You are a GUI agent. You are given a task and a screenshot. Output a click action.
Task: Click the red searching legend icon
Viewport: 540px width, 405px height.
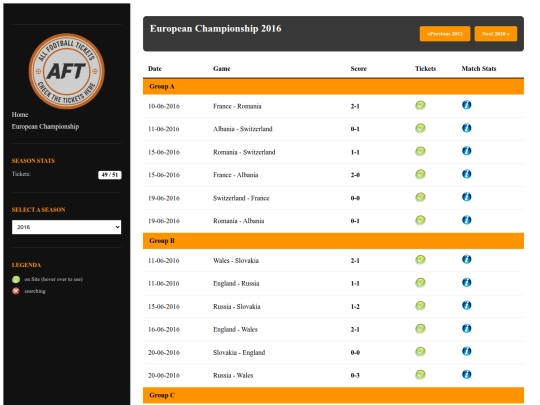point(16,291)
